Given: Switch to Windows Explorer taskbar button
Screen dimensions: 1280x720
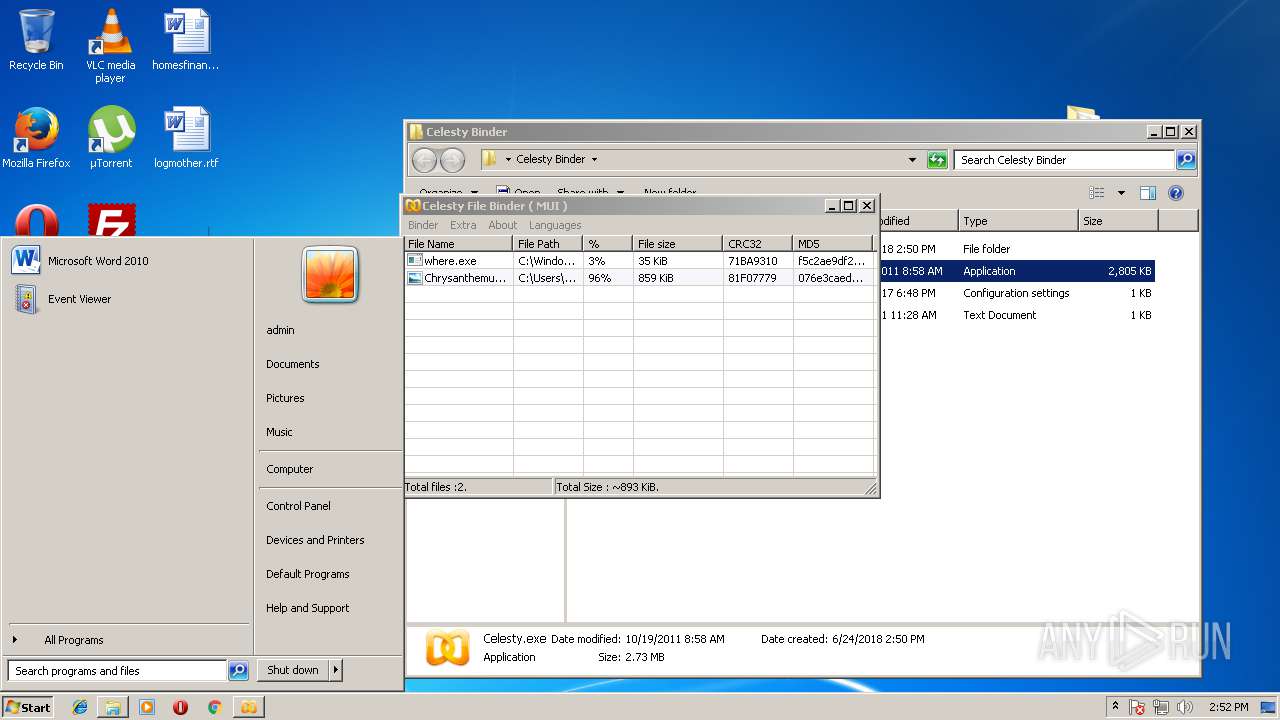Looking at the screenshot, I should click(113, 707).
